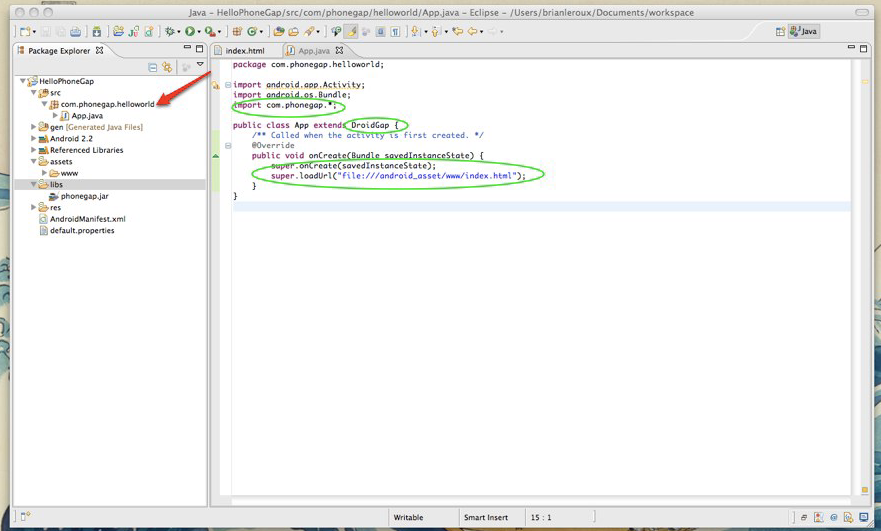This screenshot has height=531, width=881.
Task: Toggle Show Whitespace Characters pilcrow button
Action: (395, 32)
